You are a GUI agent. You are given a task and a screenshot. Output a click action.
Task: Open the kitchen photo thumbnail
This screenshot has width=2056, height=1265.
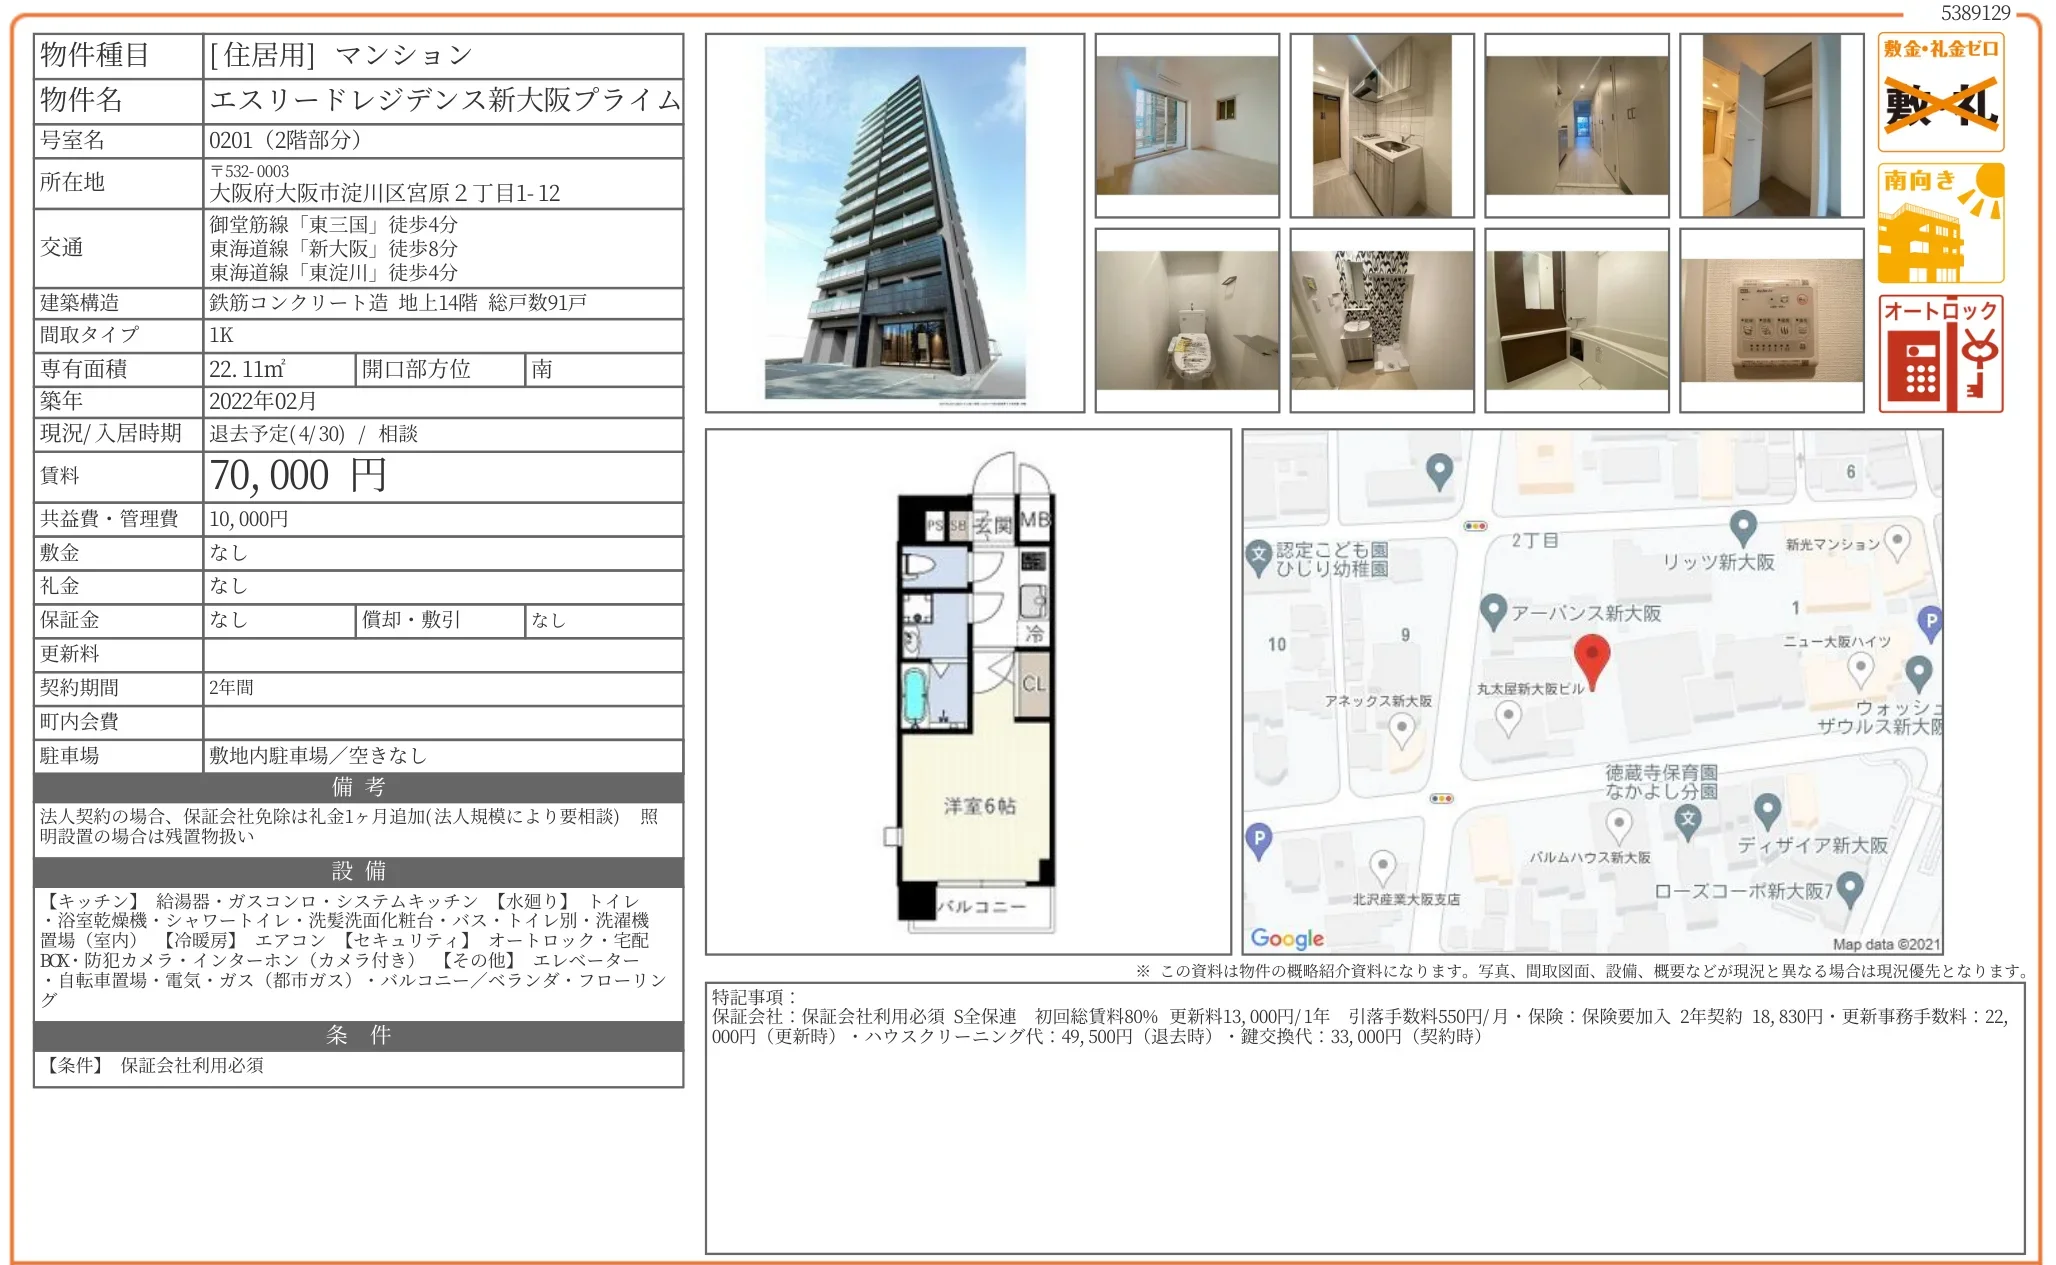click(1381, 126)
